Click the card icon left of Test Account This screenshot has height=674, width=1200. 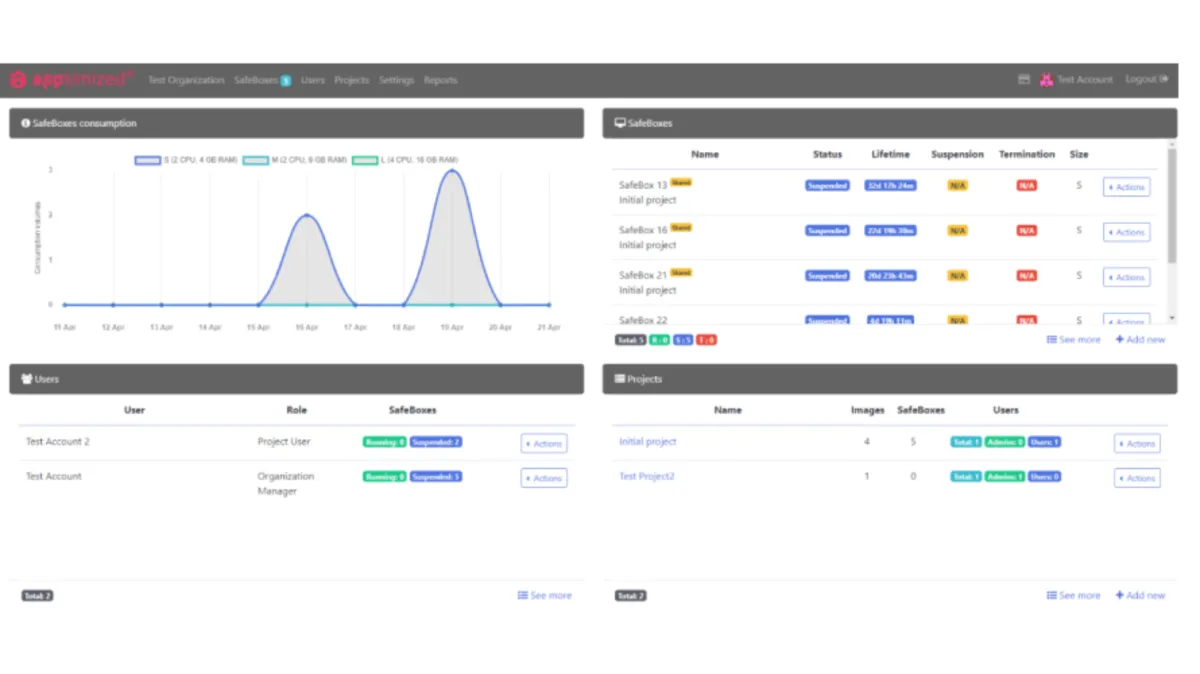pos(1024,80)
